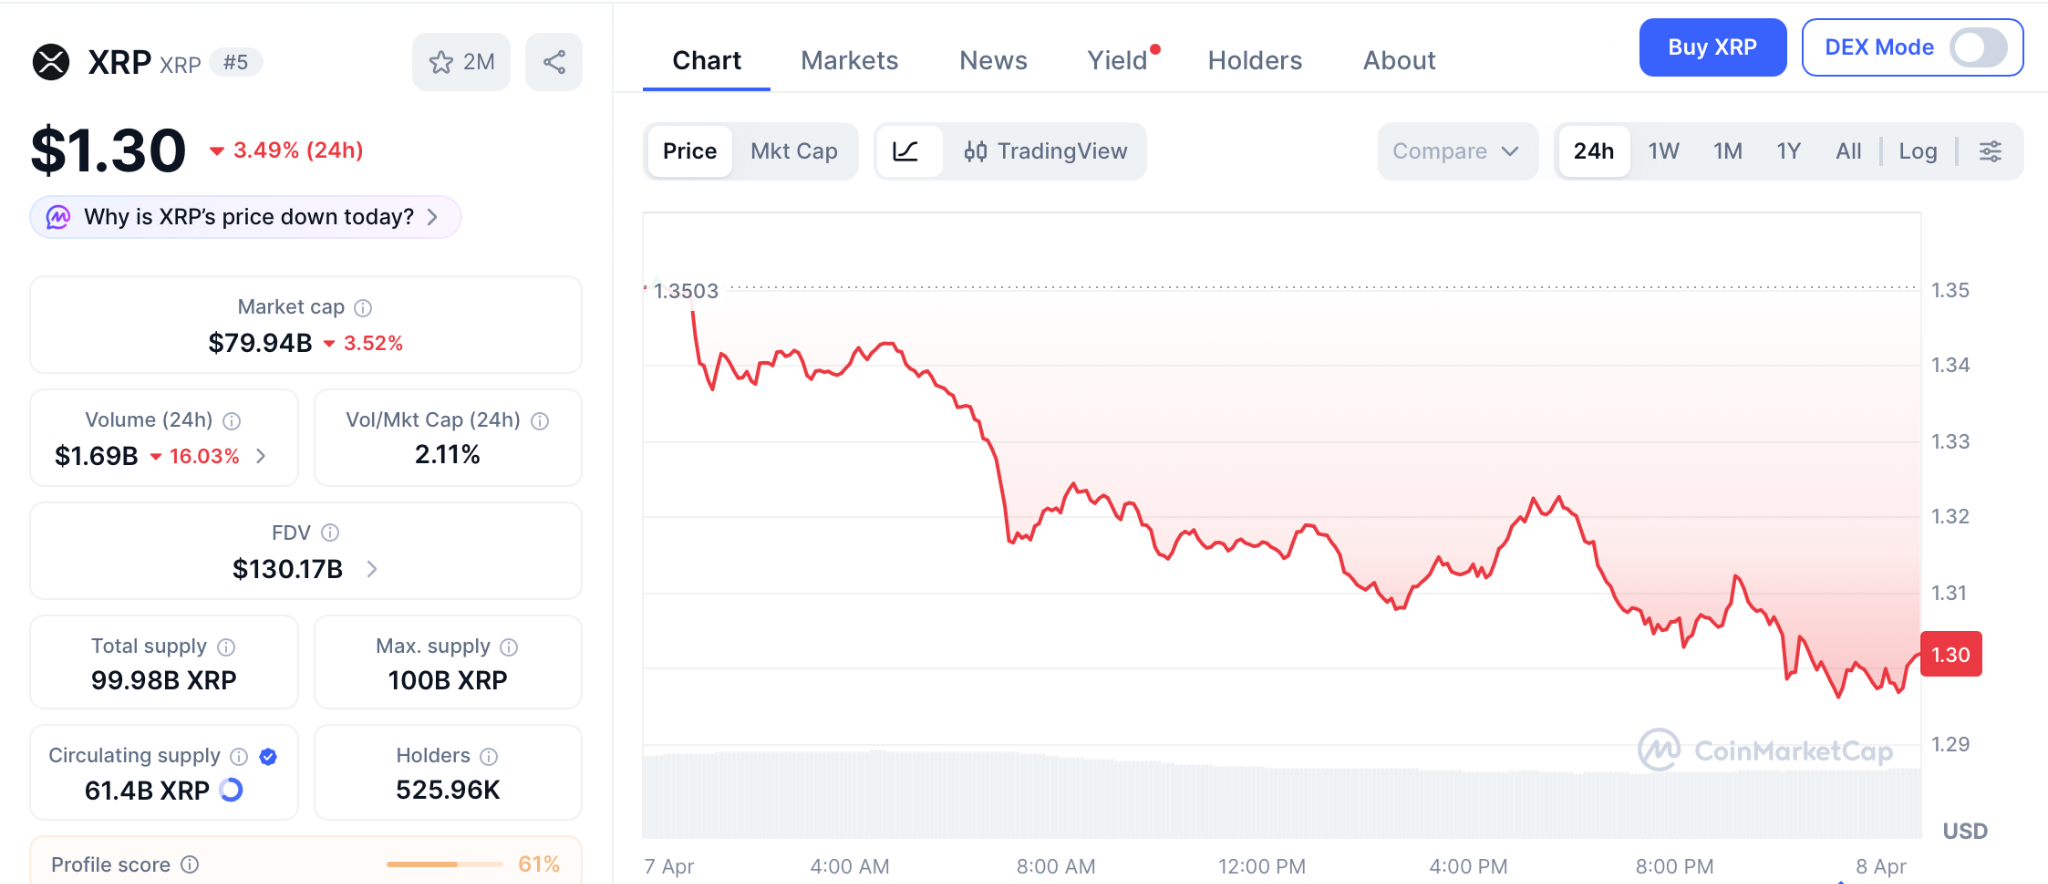Click the Profile score info icon

tap(190, 865)
